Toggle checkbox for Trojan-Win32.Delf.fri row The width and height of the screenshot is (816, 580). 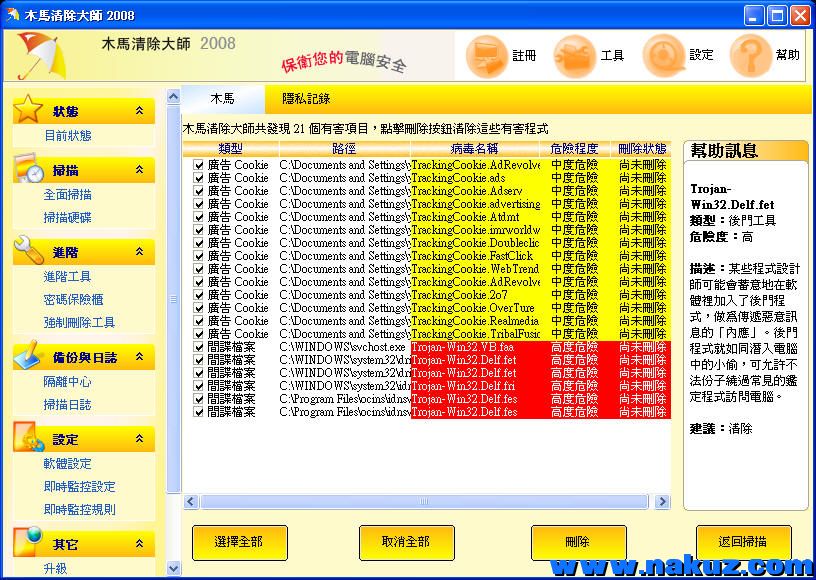coord(199,386)
